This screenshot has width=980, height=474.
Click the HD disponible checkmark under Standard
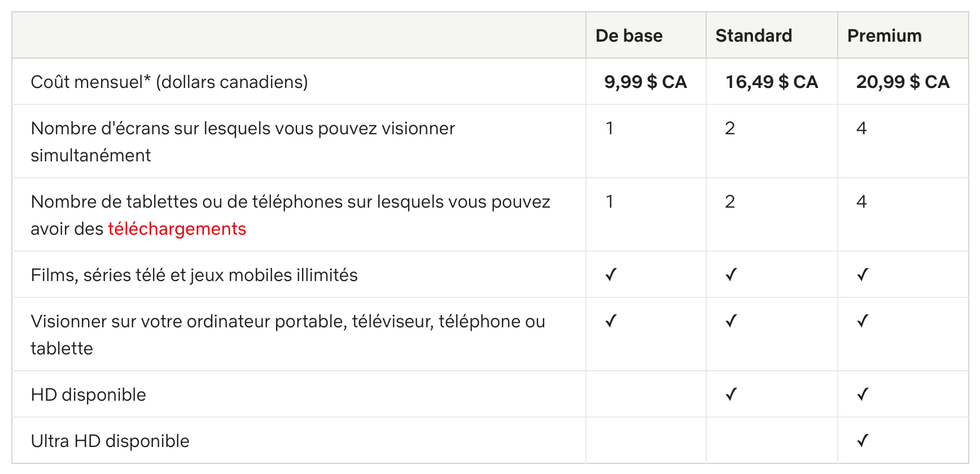[731, 395]
